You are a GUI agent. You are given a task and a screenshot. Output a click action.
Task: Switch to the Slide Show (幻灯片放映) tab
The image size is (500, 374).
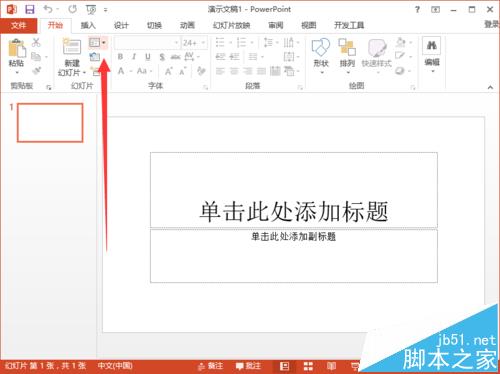pyautogui.click(x=232, y=25)
